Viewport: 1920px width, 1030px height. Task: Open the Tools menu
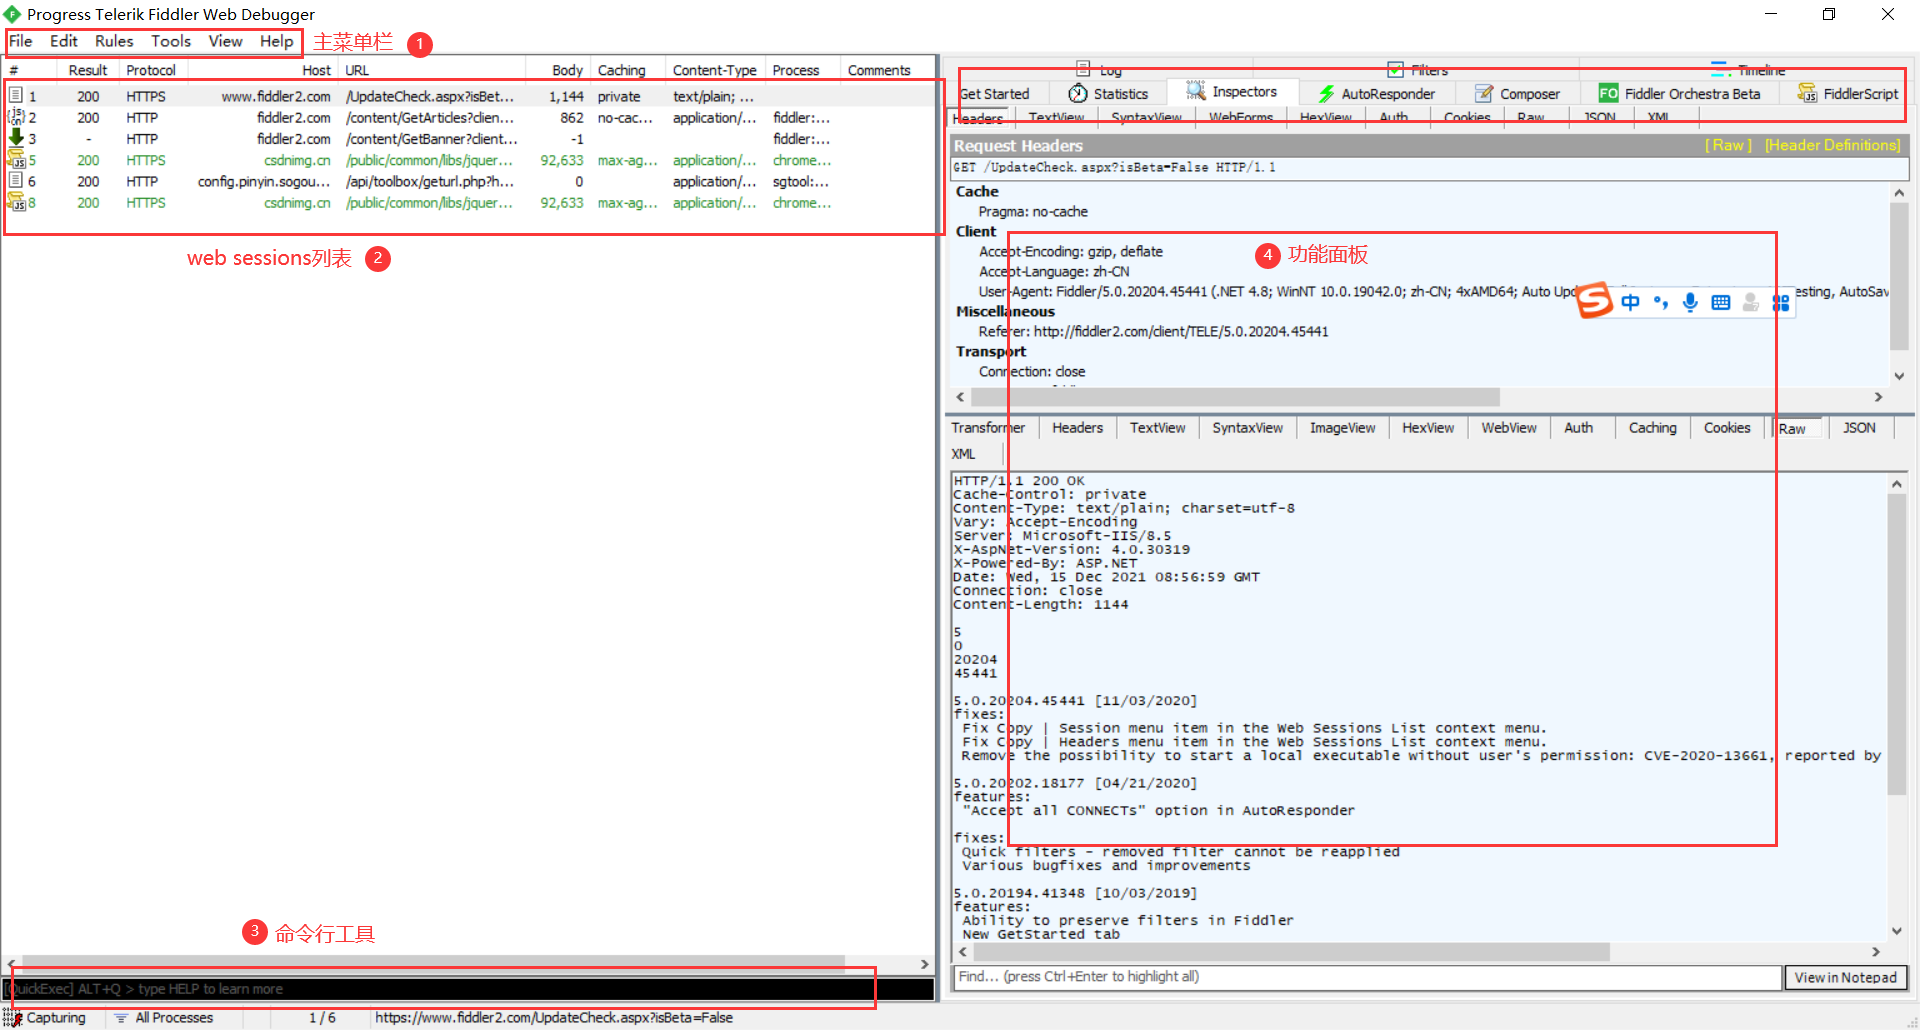[x=171, y=41]
